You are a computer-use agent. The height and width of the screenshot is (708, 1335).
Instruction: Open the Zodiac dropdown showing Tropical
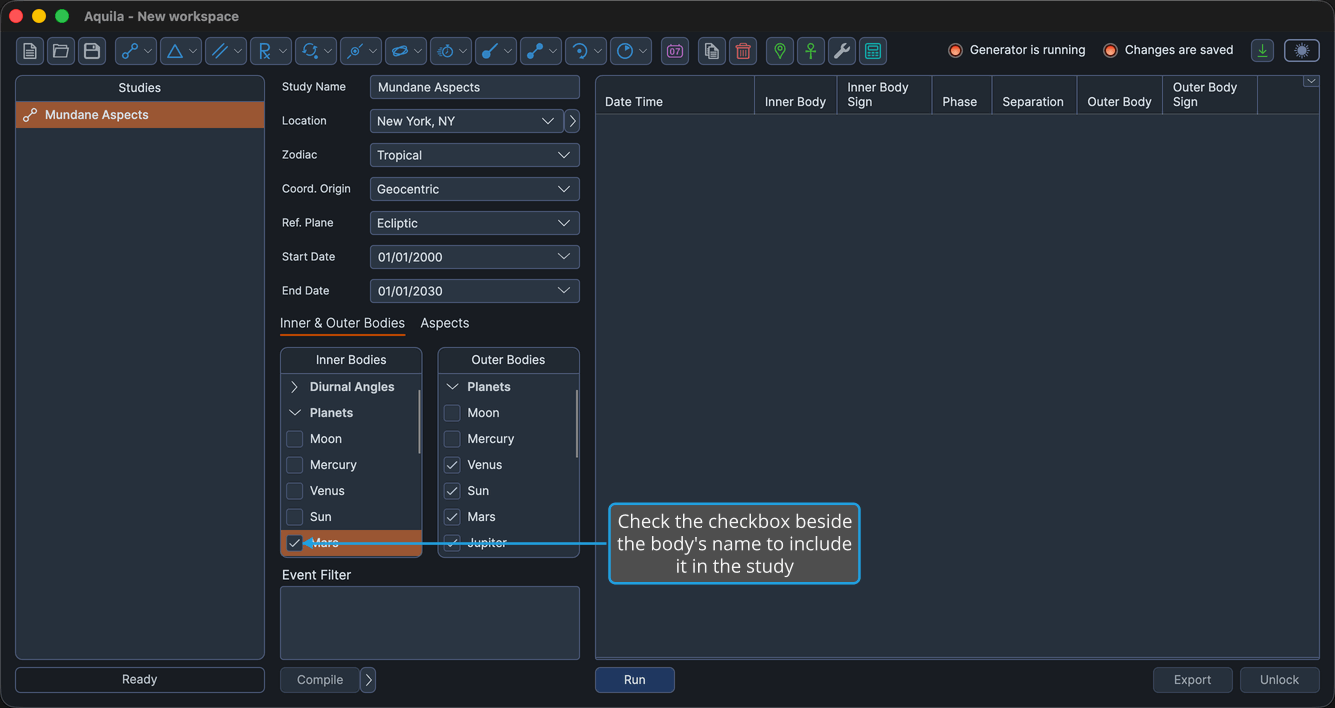pos(475,155)
